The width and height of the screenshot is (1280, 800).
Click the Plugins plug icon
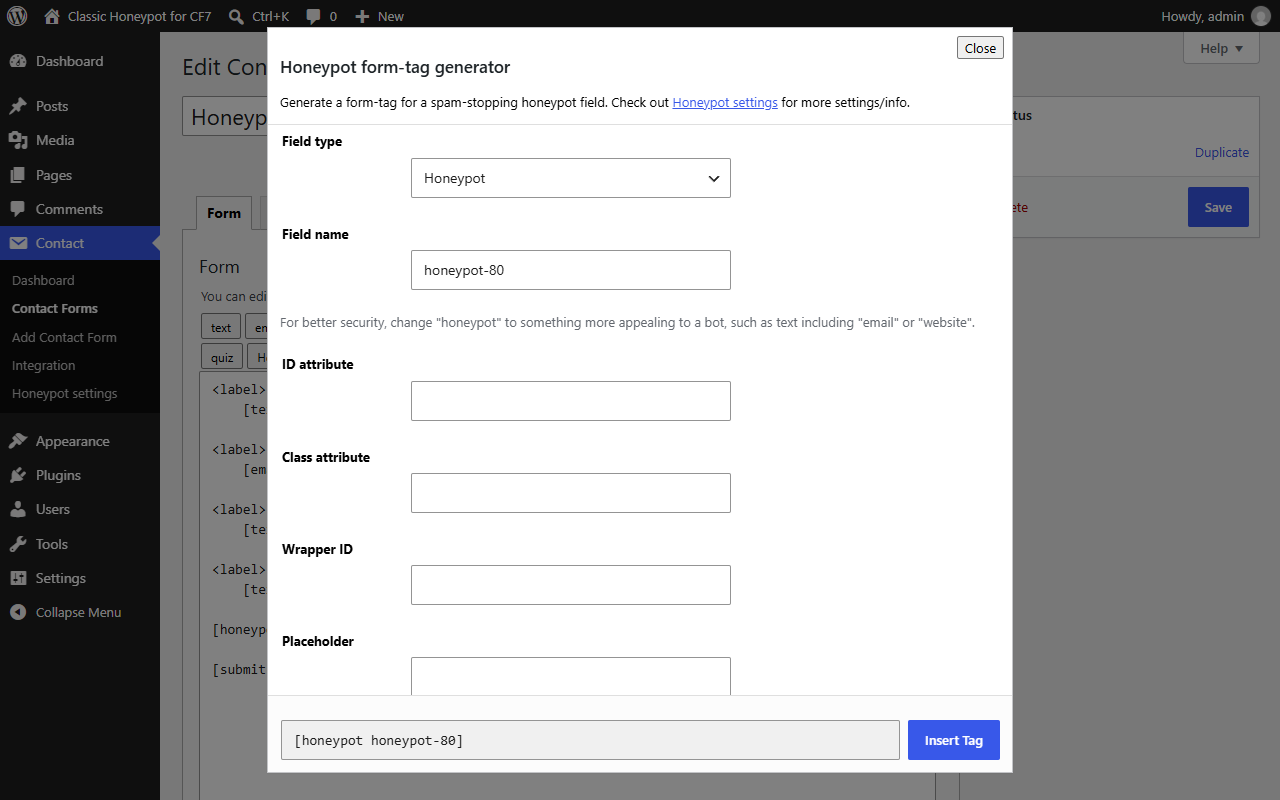18,475
